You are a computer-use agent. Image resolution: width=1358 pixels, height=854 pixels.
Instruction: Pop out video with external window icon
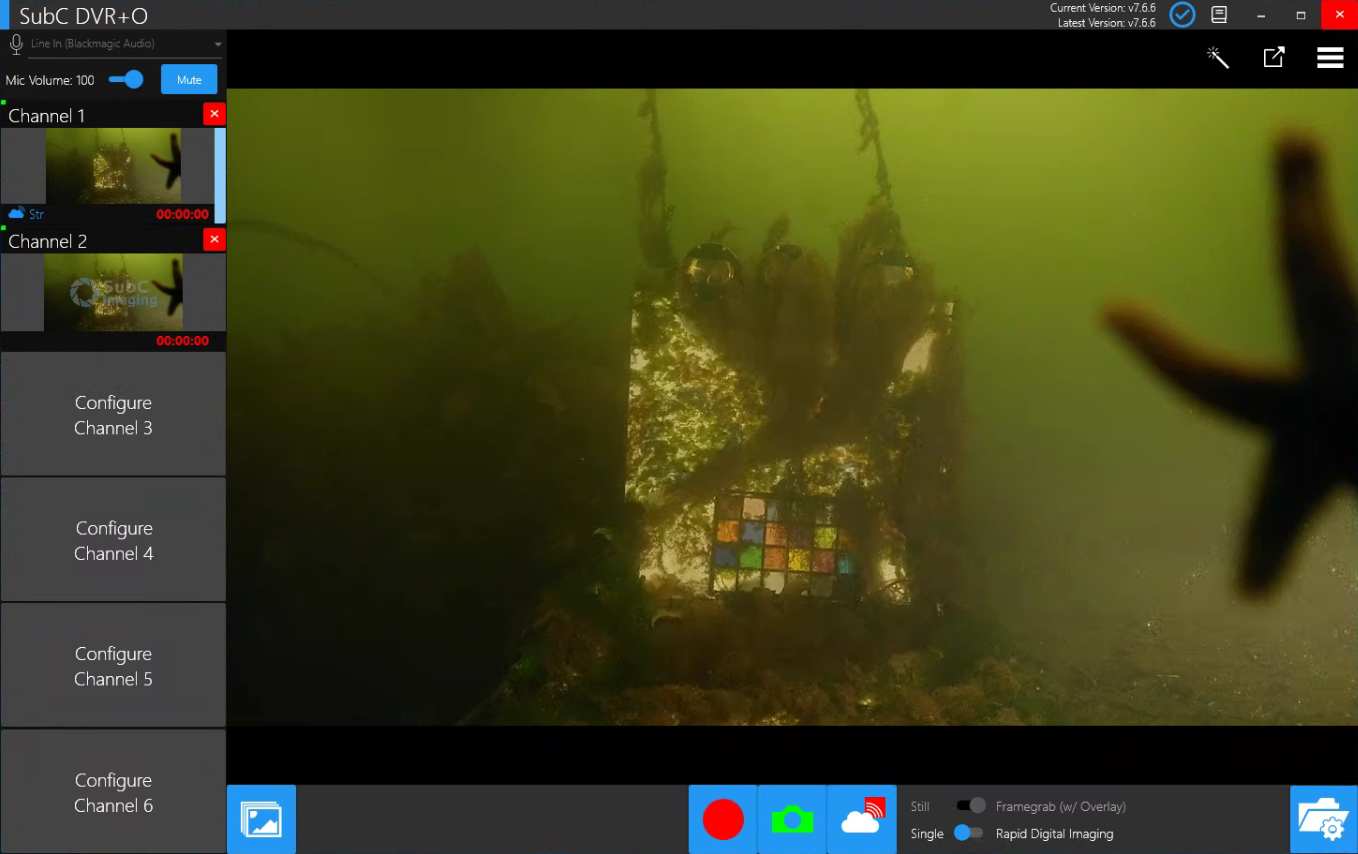click(1273, 58)
